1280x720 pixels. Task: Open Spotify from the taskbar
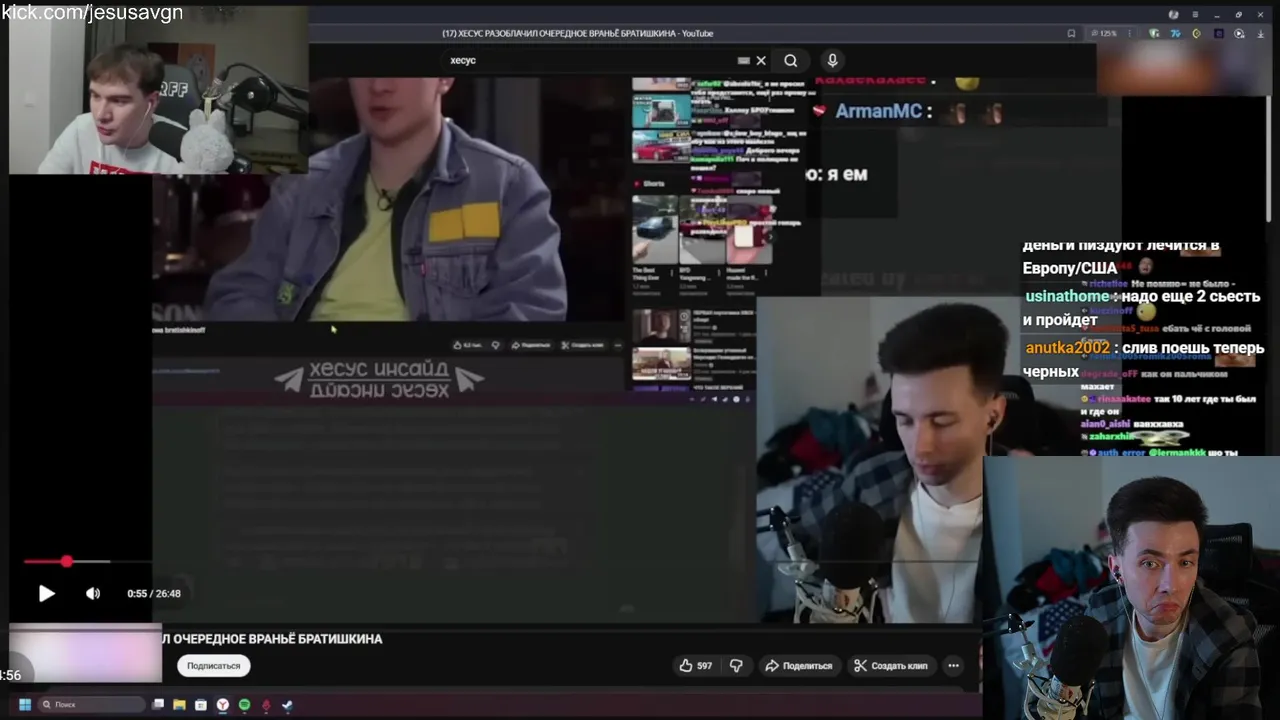244,705
